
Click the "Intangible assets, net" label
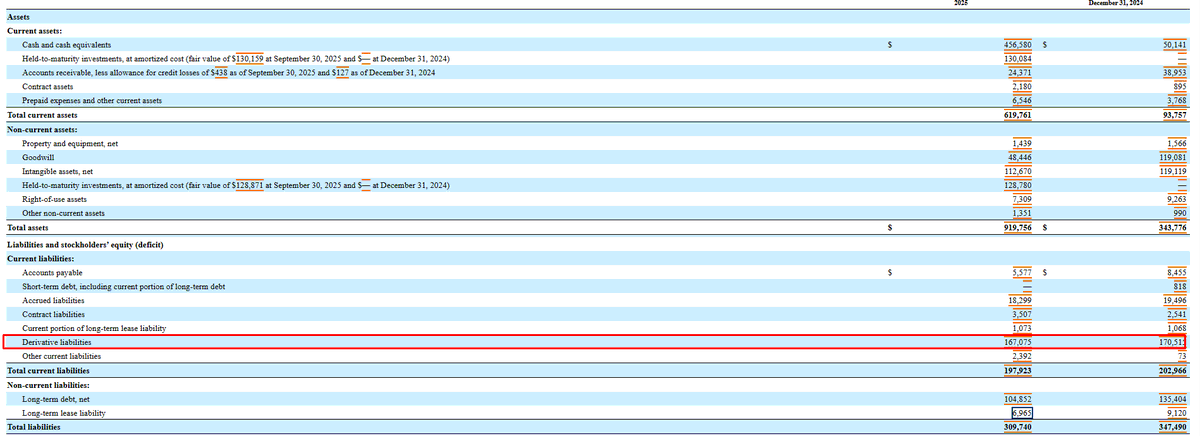tap(60, 172)
